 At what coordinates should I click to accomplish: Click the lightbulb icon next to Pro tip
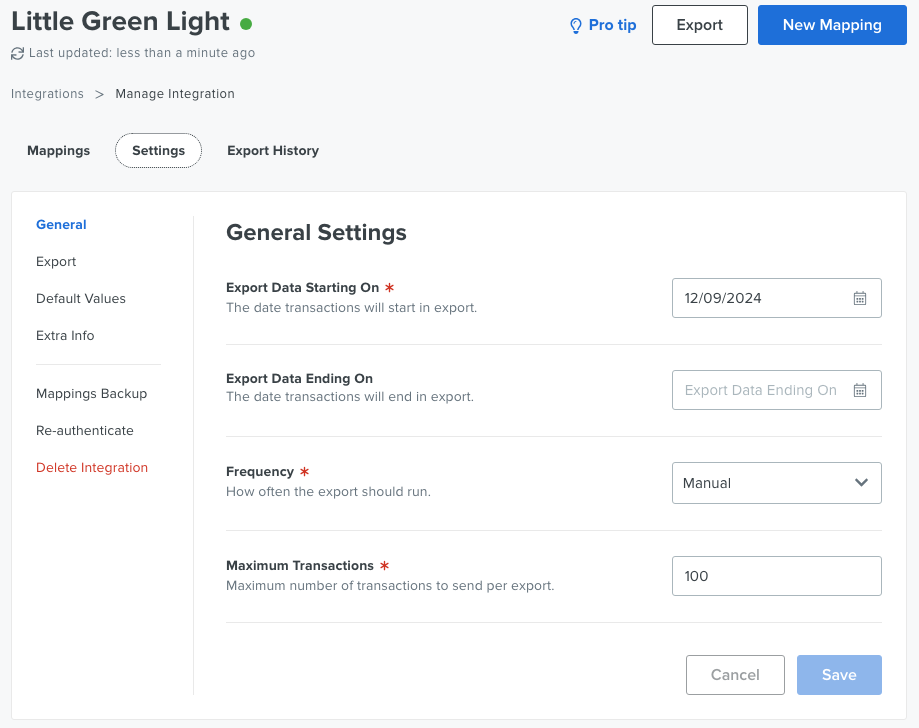[x=576, y=25]
